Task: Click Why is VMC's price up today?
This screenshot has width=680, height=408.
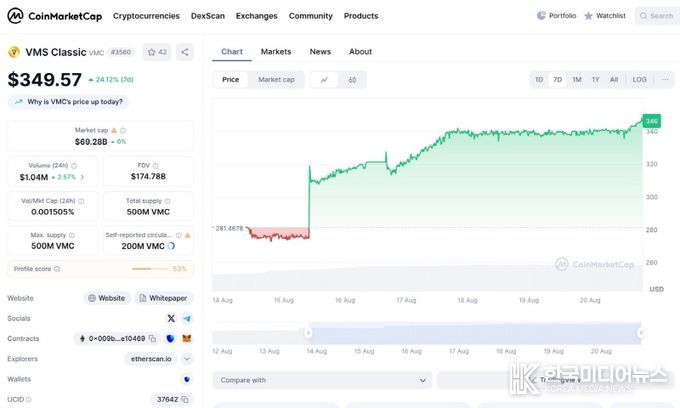Action: click(69, 102)
